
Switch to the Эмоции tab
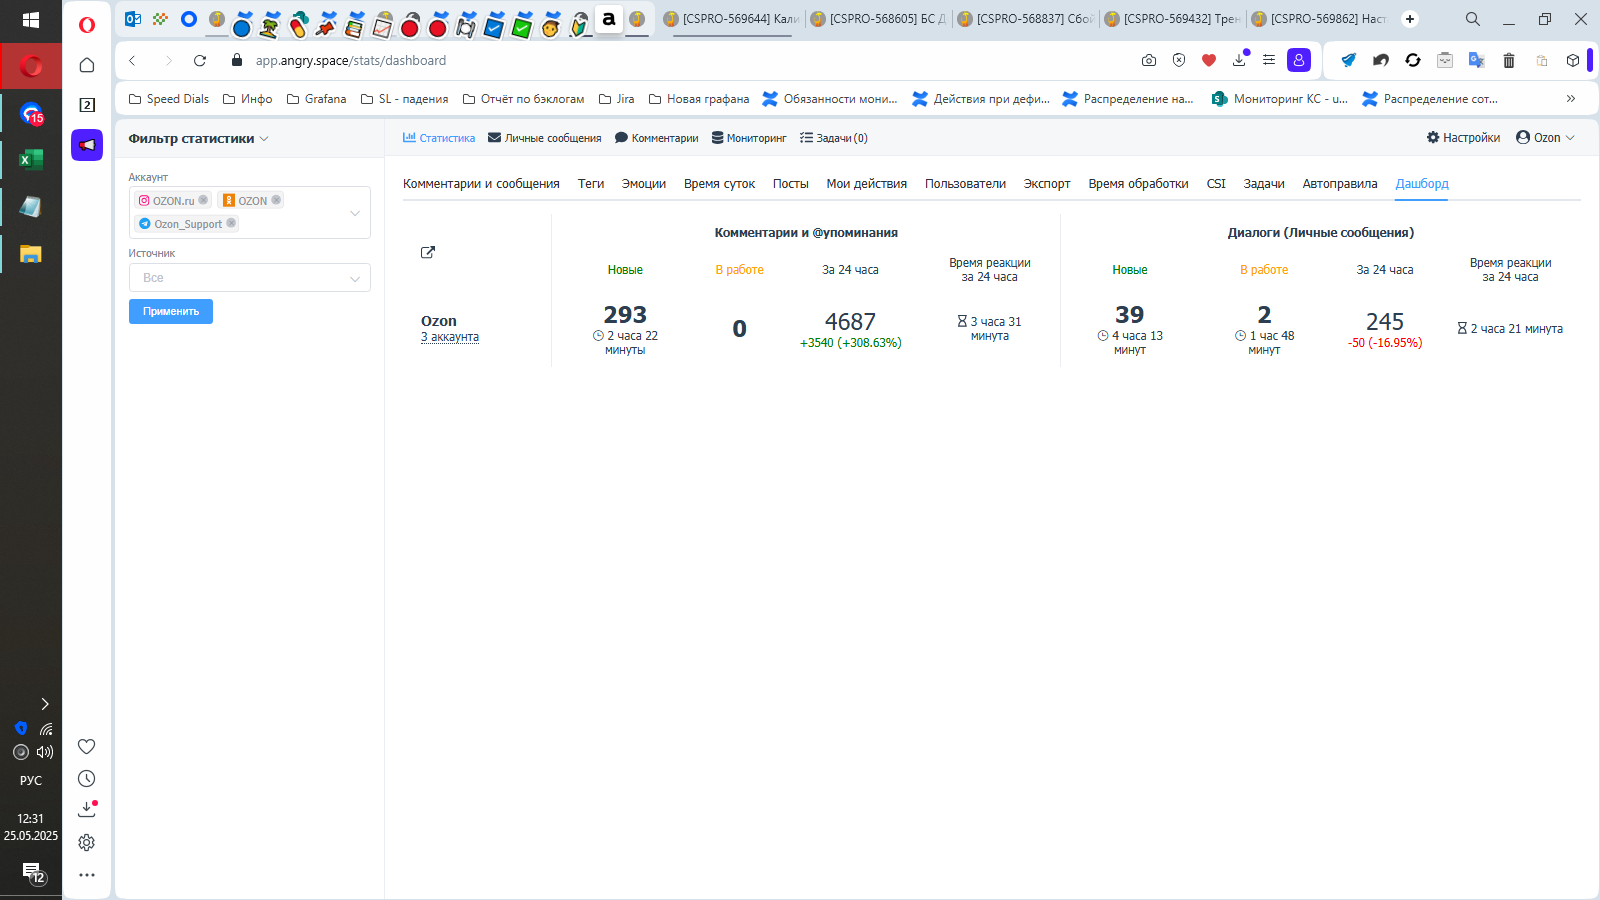coord(644,184)
